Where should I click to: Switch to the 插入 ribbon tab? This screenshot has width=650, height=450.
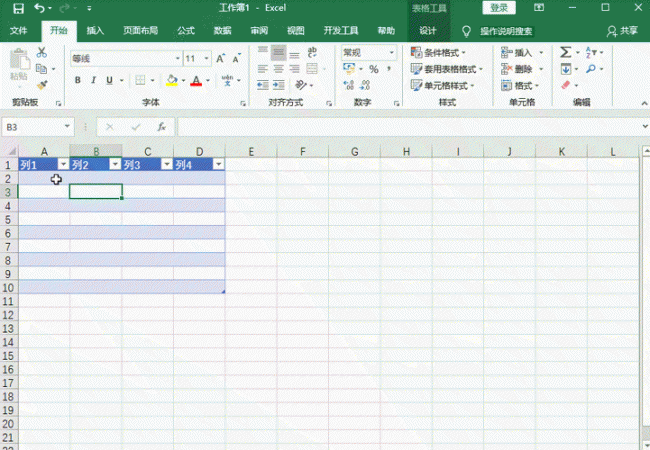tap(95, 31)
